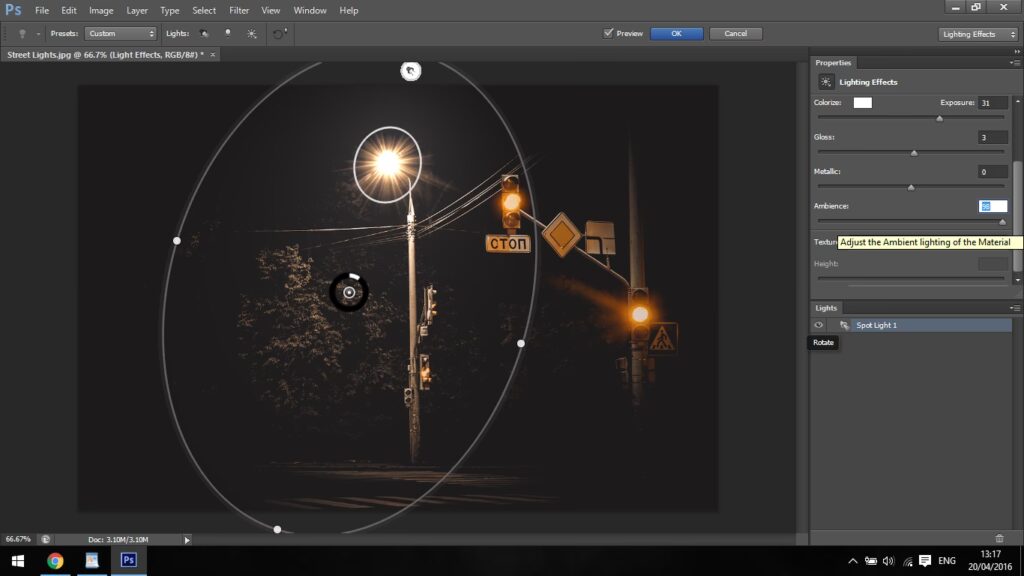Open the Filter menu
Viewport: 1024px width, 576px height.
239,10
